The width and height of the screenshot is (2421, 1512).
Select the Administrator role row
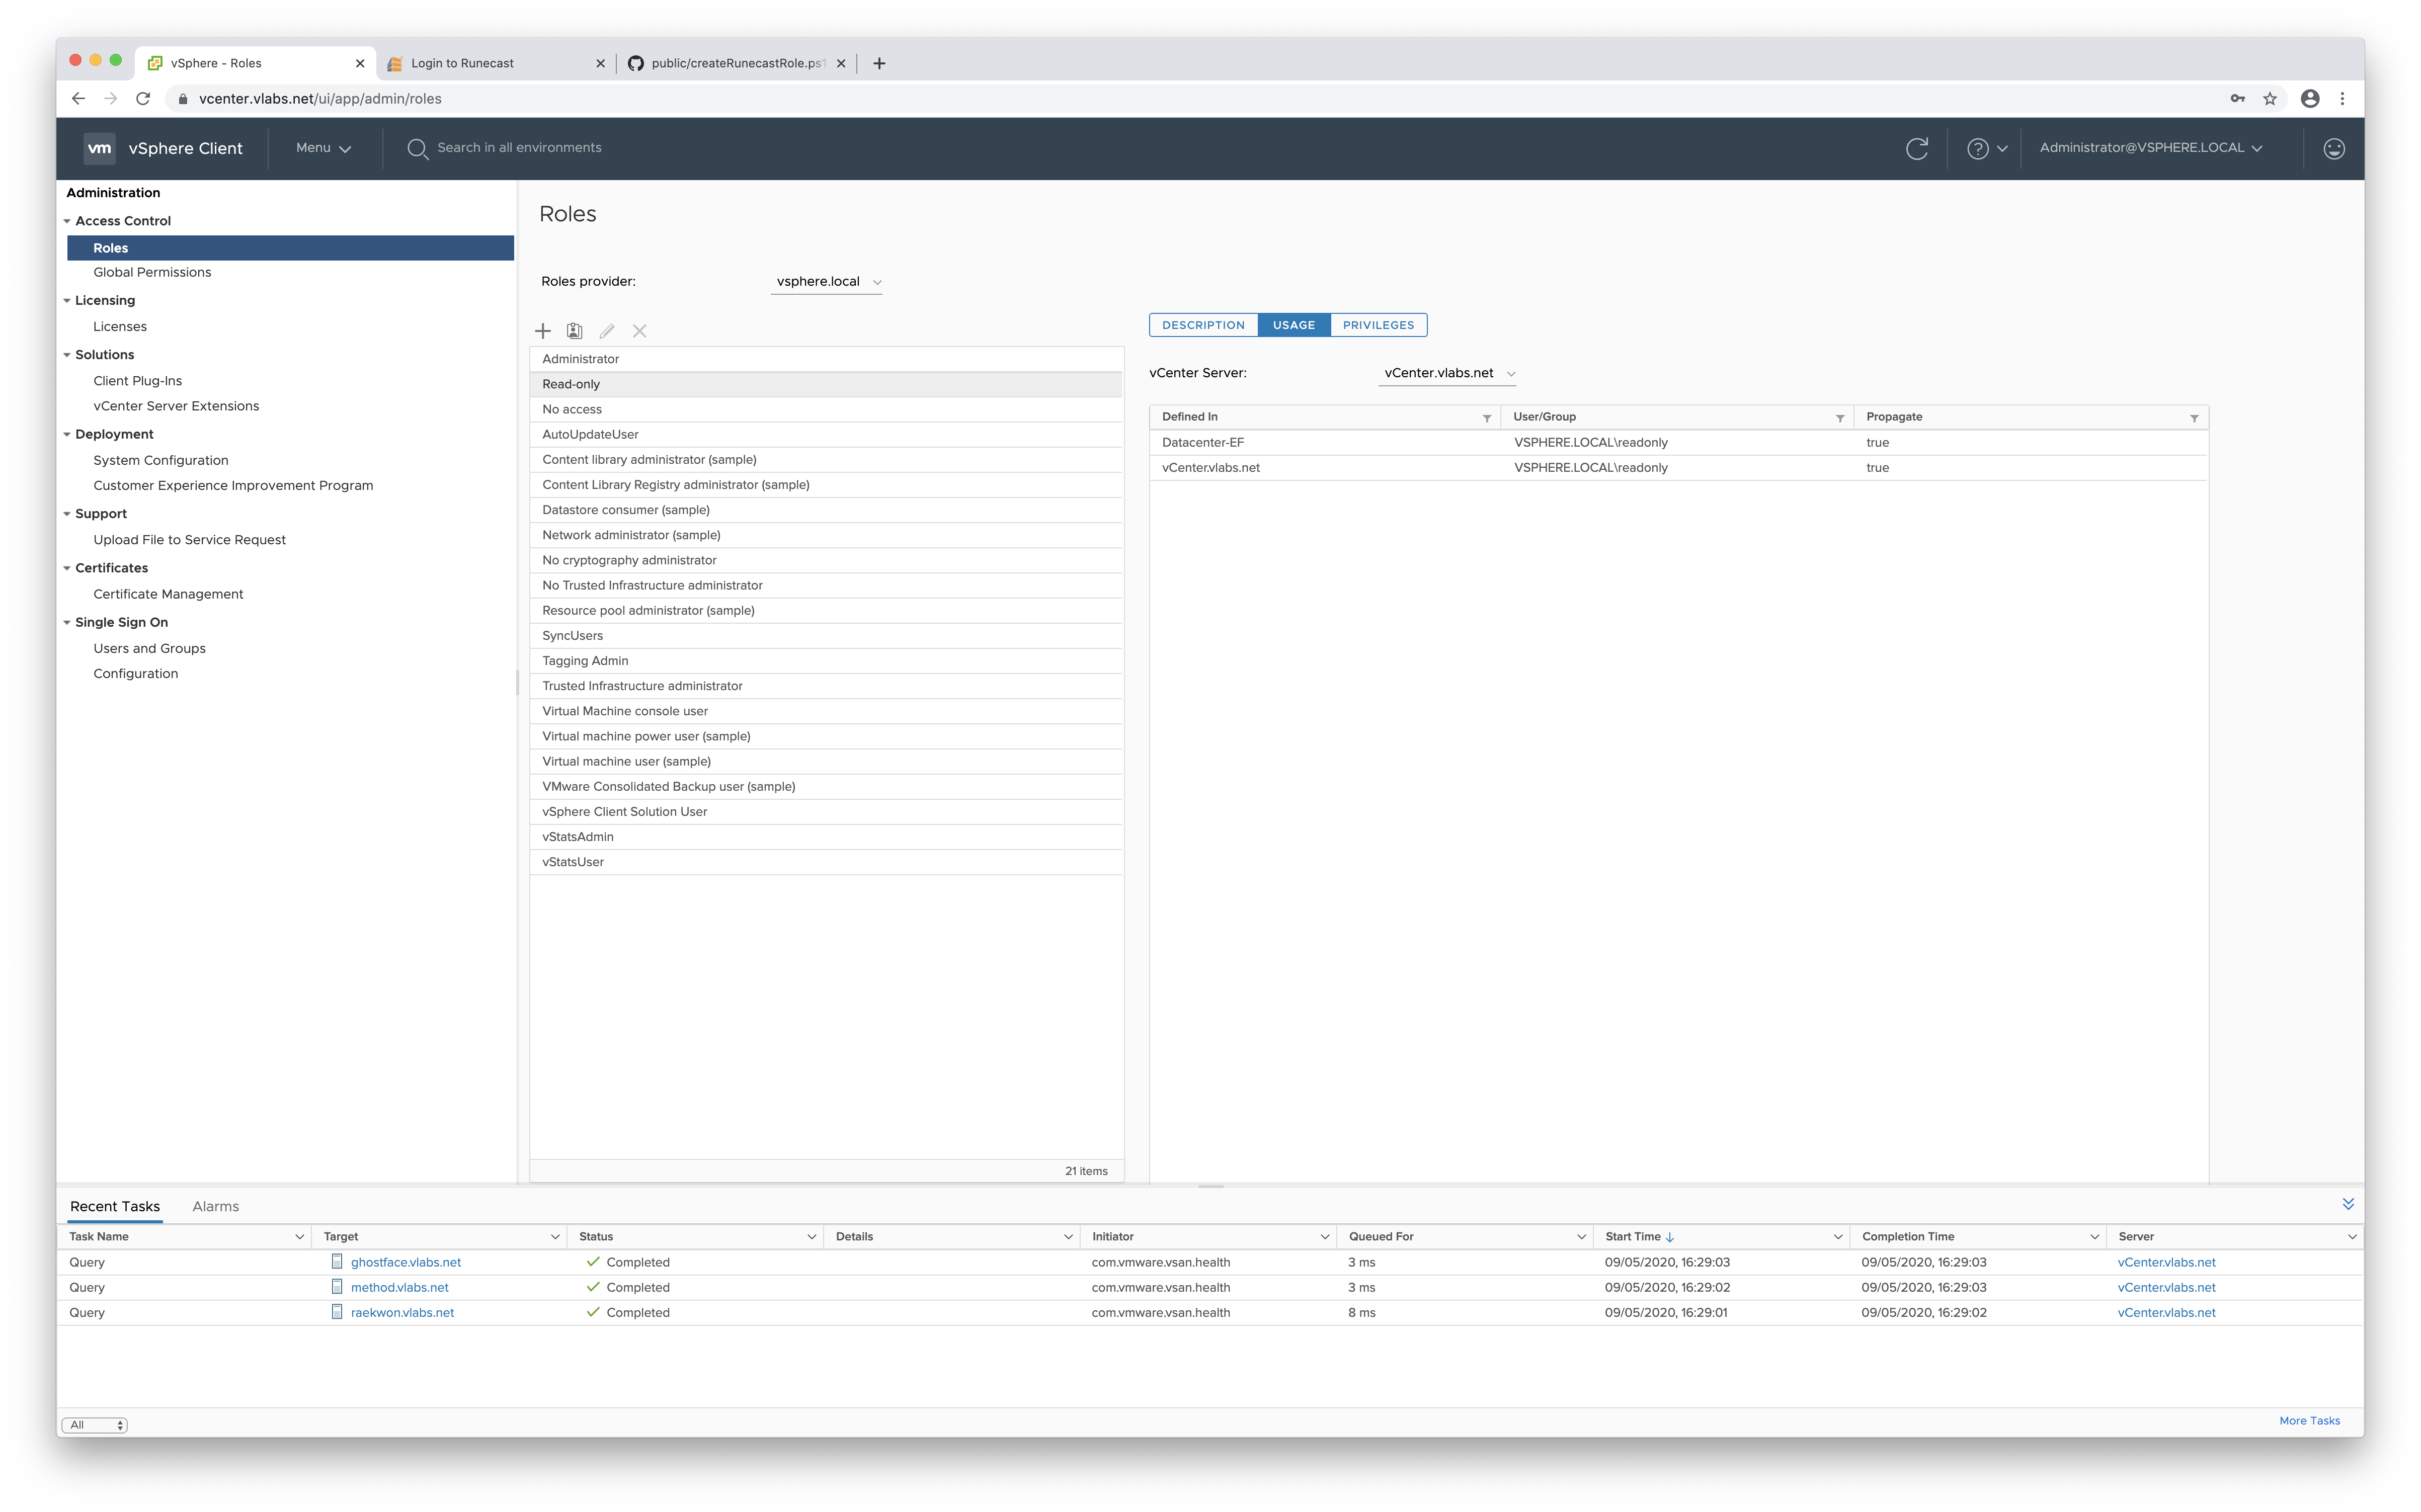point(826,359)
